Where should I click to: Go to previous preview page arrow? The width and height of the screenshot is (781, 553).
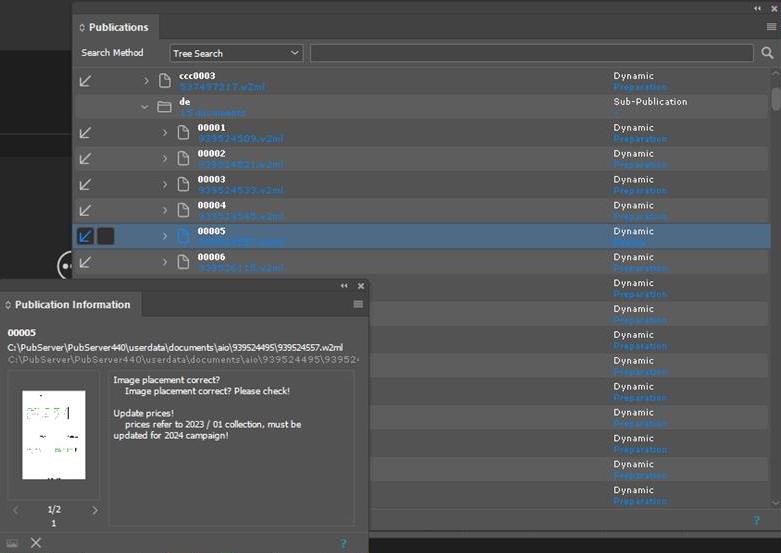click(16, 510)
